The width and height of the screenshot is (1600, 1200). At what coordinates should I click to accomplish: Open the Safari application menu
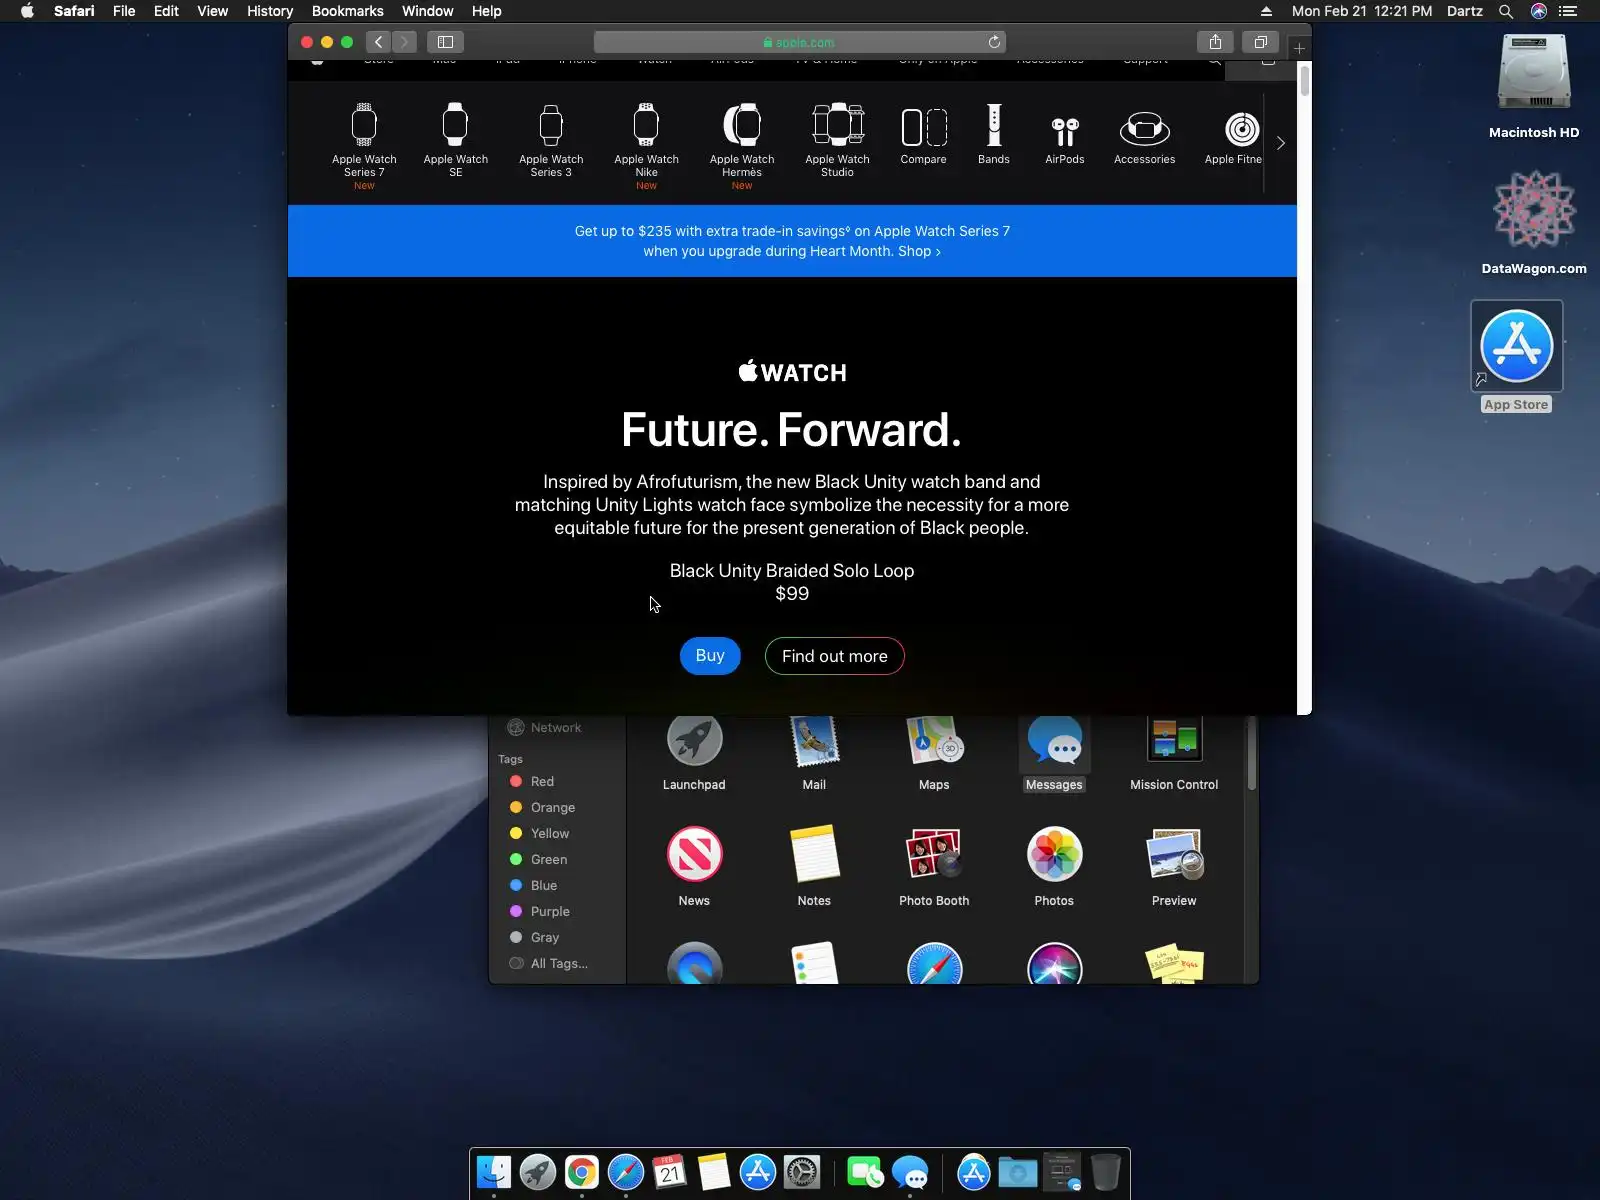coord(74,11)
